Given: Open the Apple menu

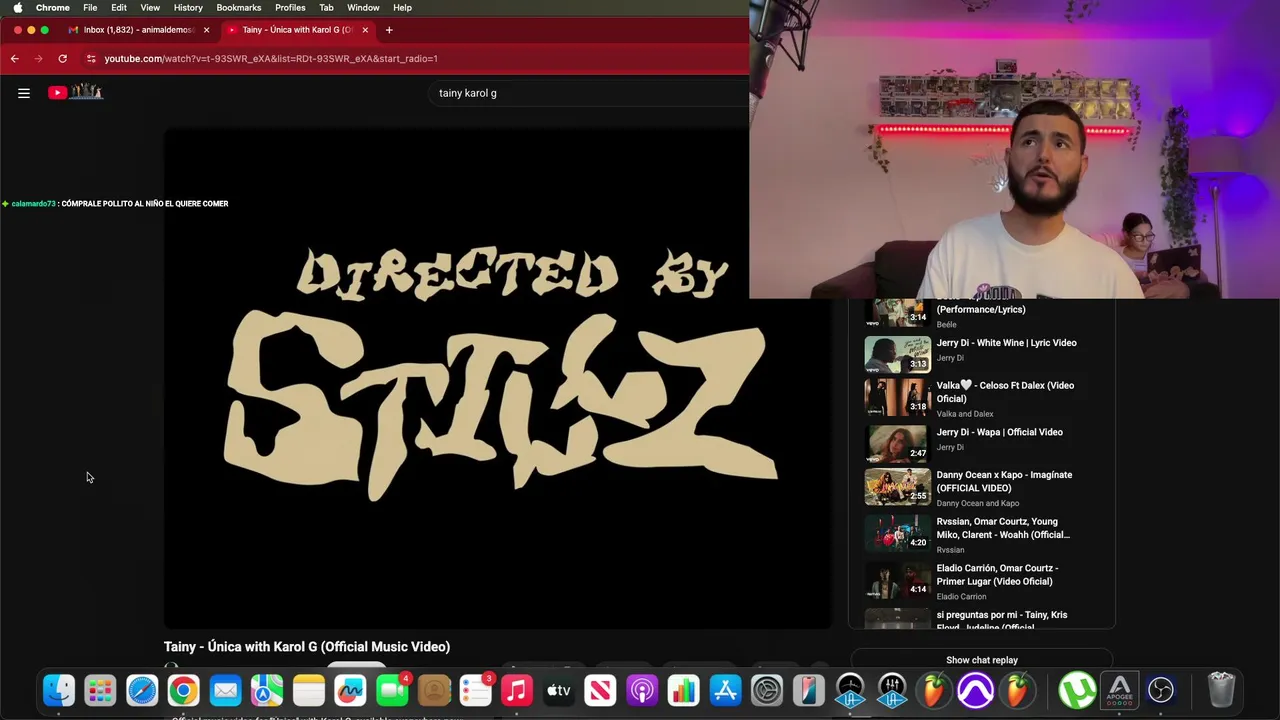Looking at the screenshot, I should click(17, 7).
